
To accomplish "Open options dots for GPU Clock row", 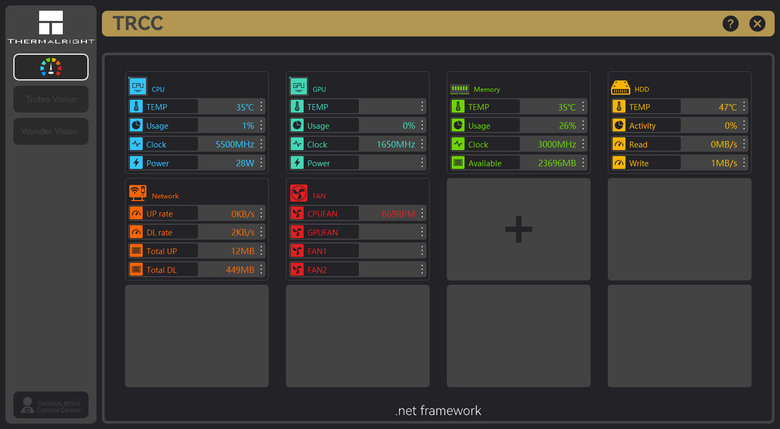I will point(422,144).
